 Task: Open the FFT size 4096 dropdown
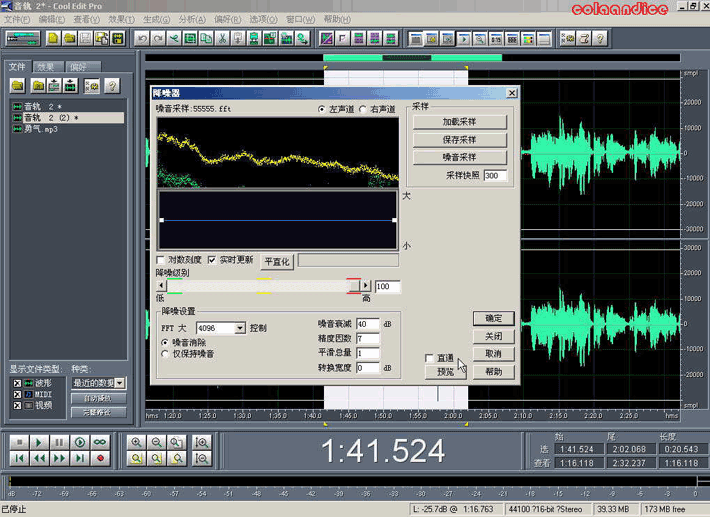pos(240,328)
